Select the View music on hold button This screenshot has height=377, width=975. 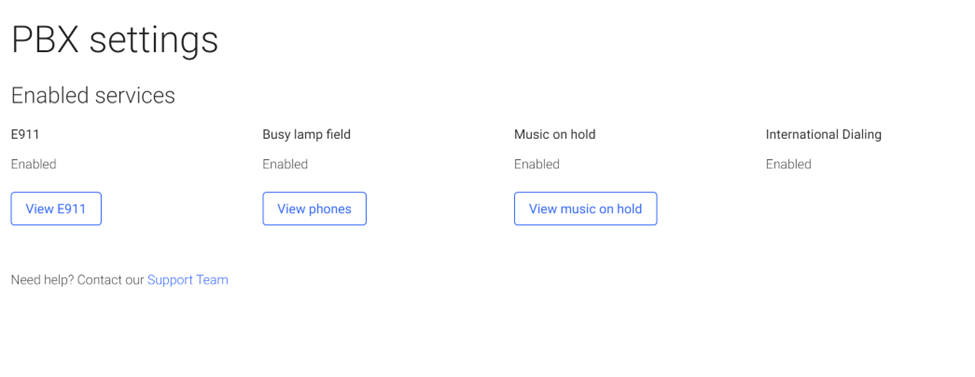point(585,208)
